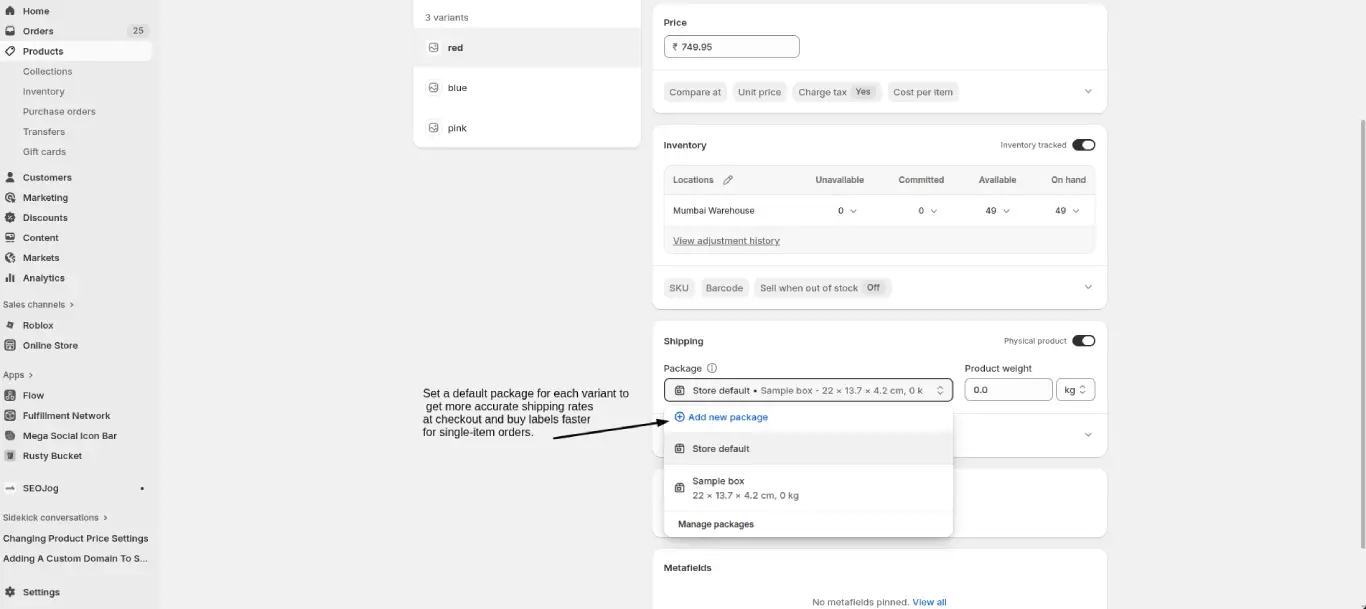Click View all under Metafields
The width and height of the screenshot is (1366, 609).
click(928, 601)
